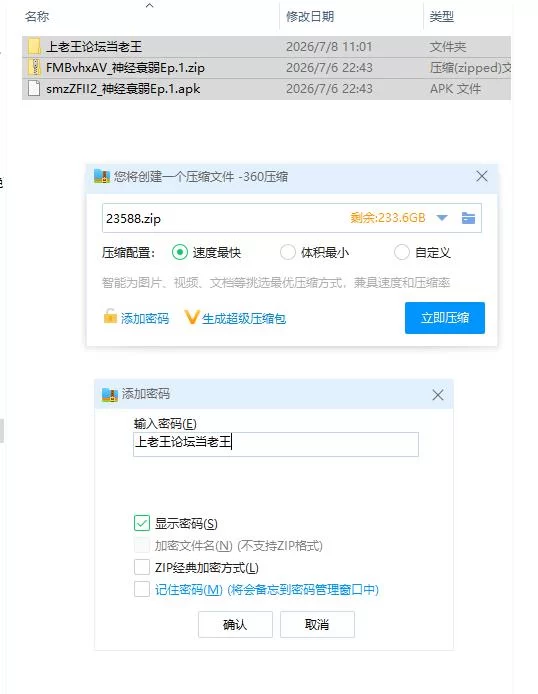The width and height of the screenshot is (538, 694).
Task: Choose the 自定义 compression option
Action: (x=402, y=252)
